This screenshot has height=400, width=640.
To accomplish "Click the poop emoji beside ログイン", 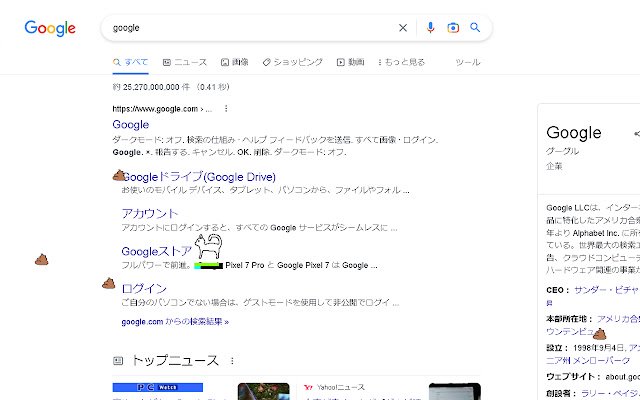I will 109,283.
